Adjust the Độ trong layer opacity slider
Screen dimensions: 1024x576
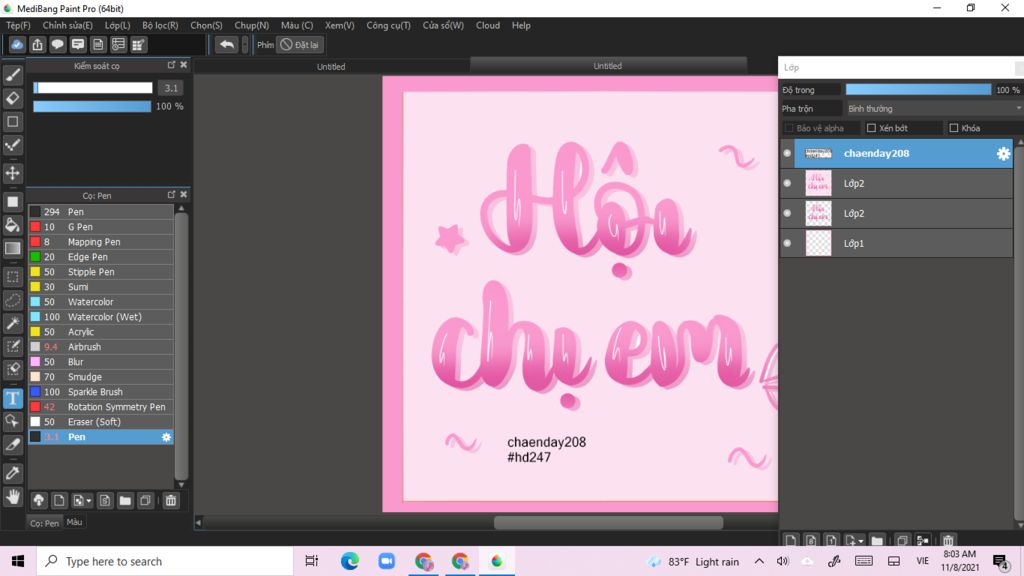coord(918,89)
